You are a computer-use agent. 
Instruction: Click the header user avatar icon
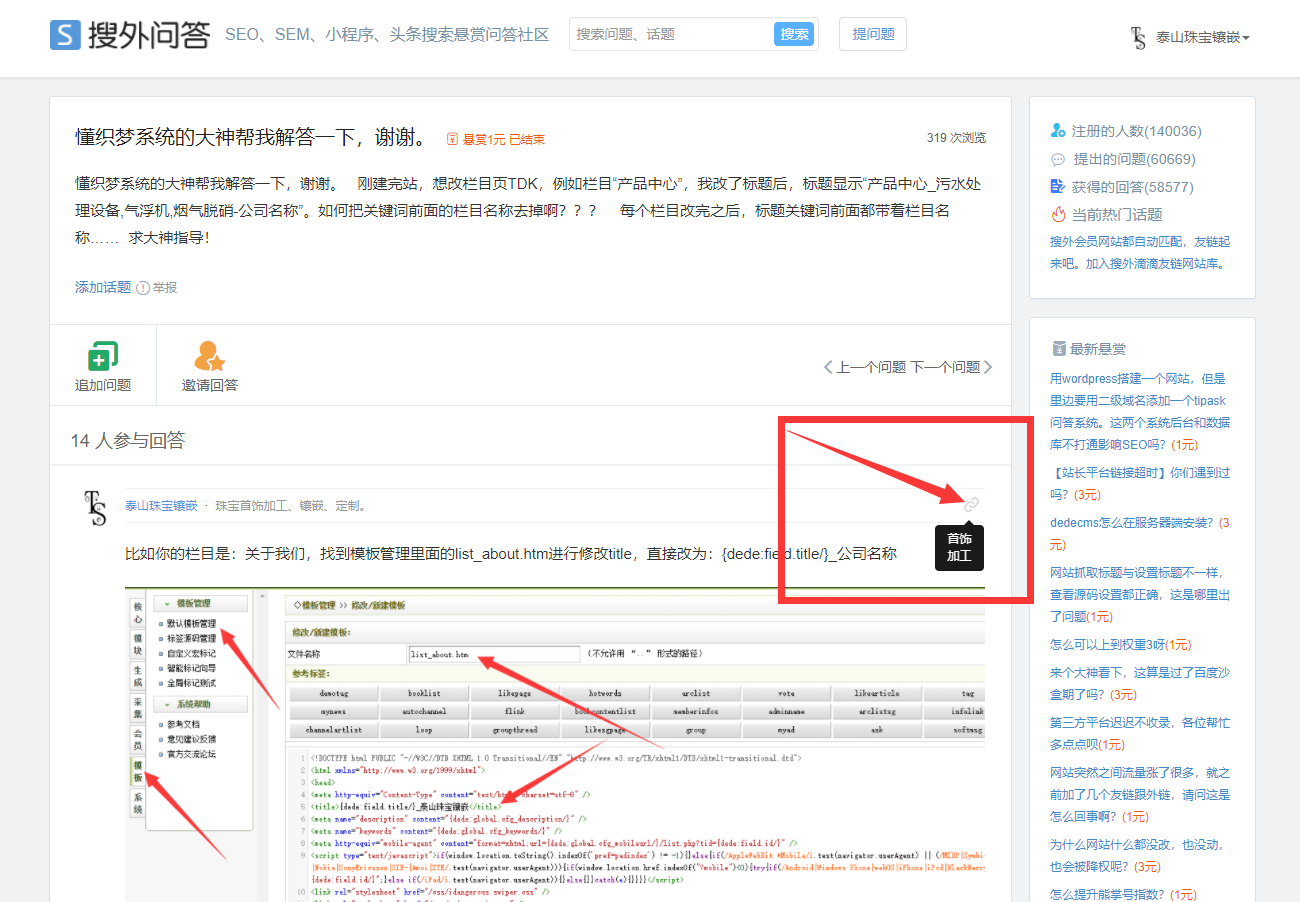1138,38
